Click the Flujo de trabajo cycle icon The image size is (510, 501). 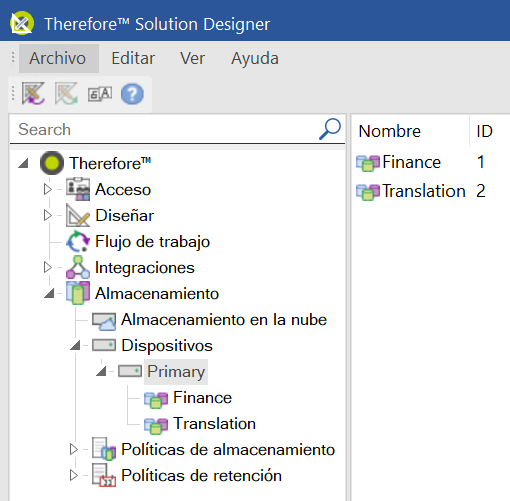[x=78, y=241]
